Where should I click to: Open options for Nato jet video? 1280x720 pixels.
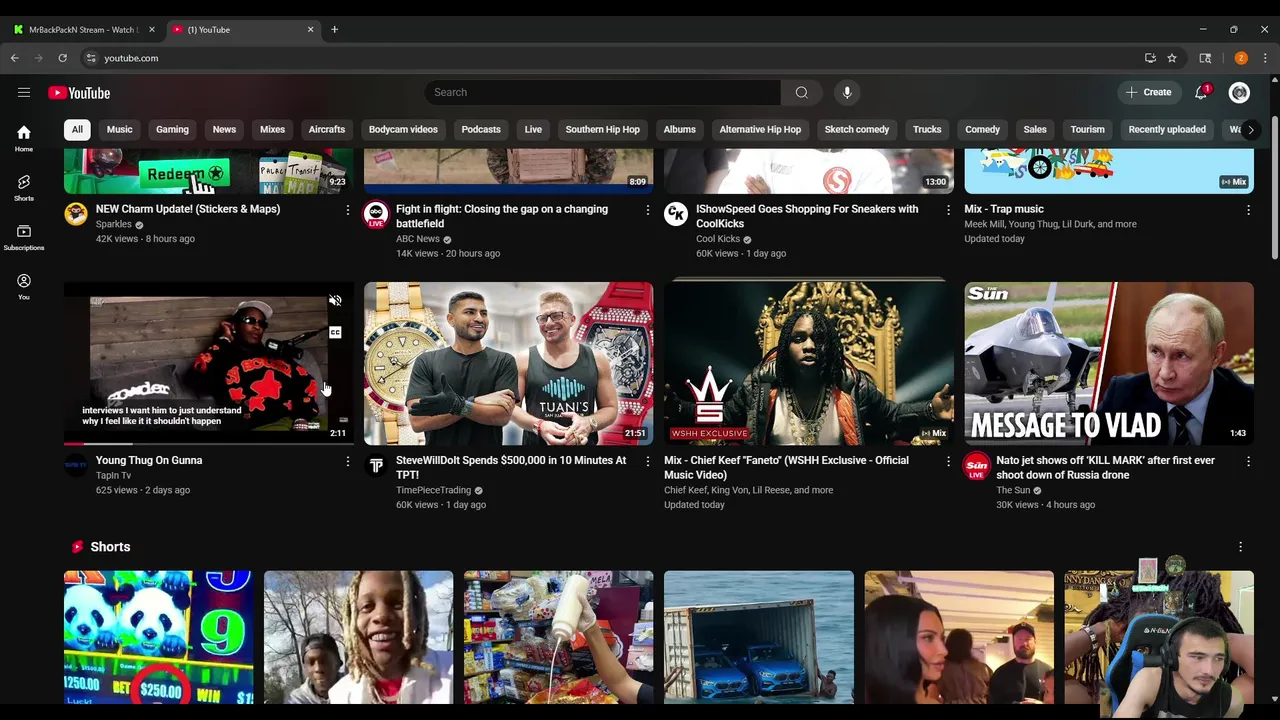pyautogui.click(x=1248, y=461)
